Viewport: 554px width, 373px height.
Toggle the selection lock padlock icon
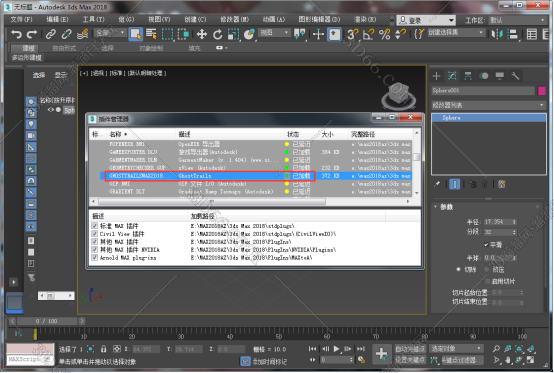[x=103, y=349]
